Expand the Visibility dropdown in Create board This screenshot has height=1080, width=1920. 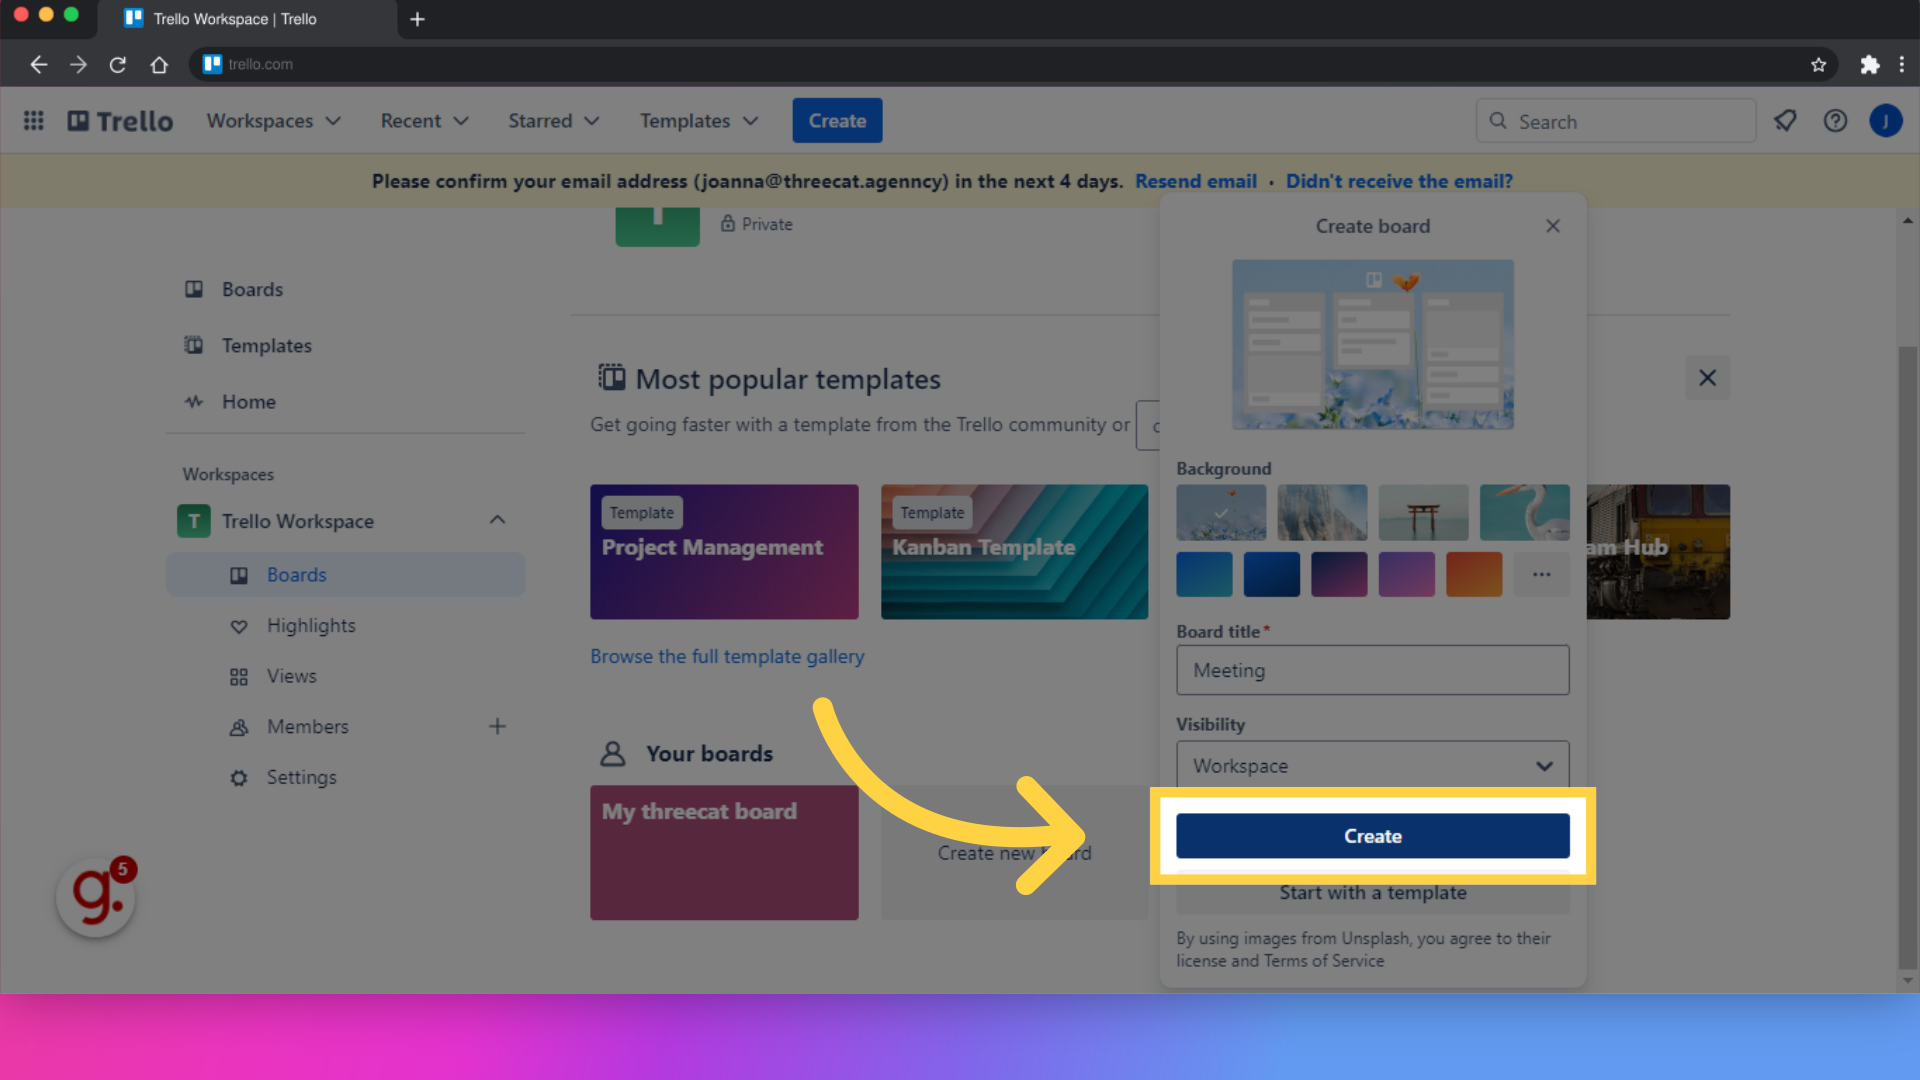point(1371,765)
